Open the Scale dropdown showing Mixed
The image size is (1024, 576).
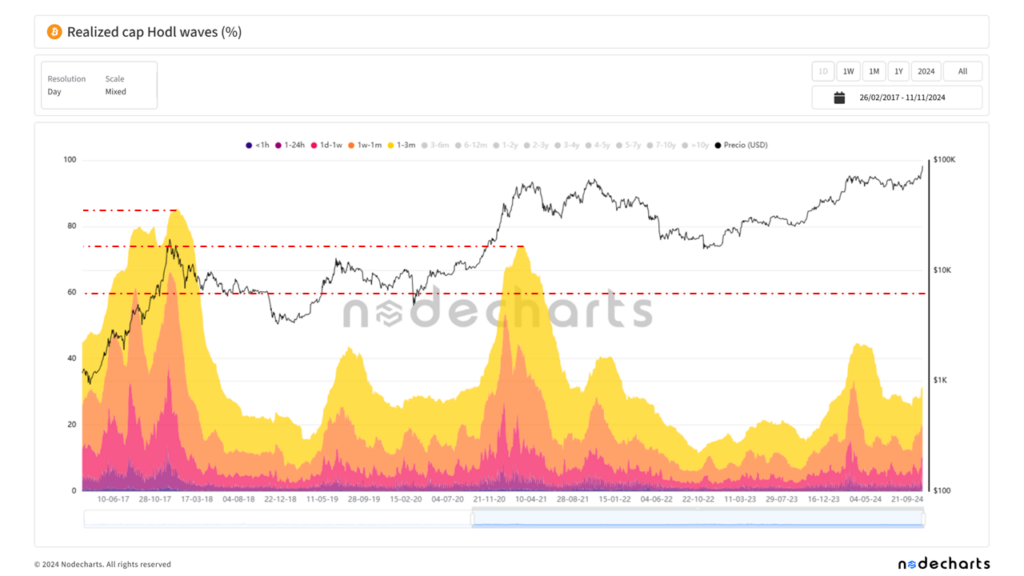(x=114, y=84)
